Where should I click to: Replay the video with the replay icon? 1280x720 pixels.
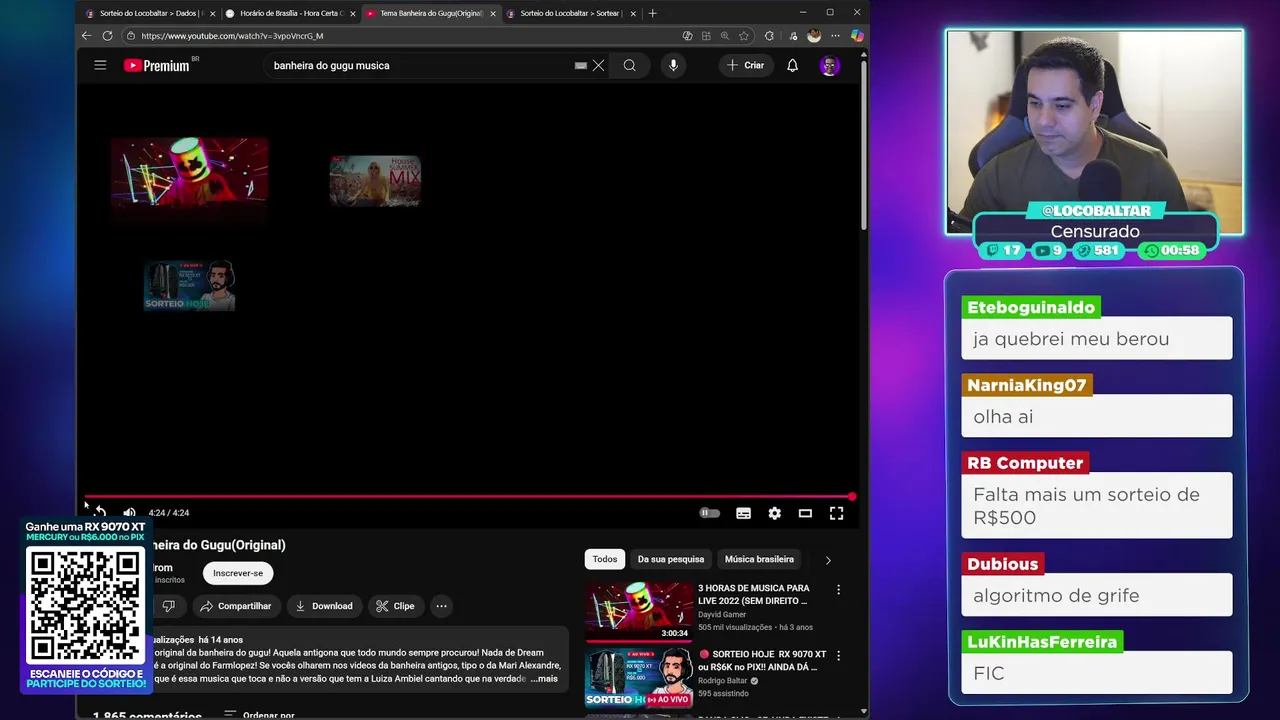pos(101,512)
